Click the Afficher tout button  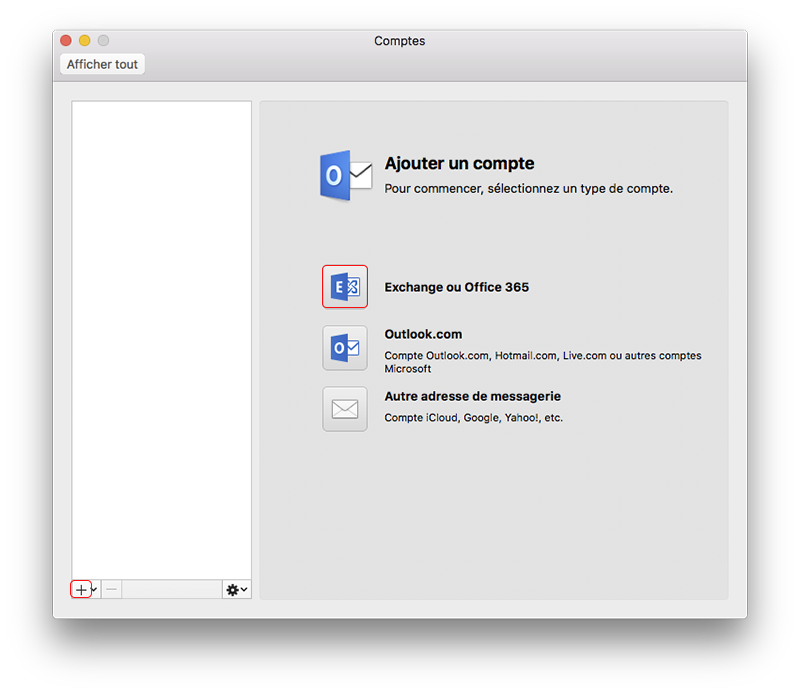[102, 65]
